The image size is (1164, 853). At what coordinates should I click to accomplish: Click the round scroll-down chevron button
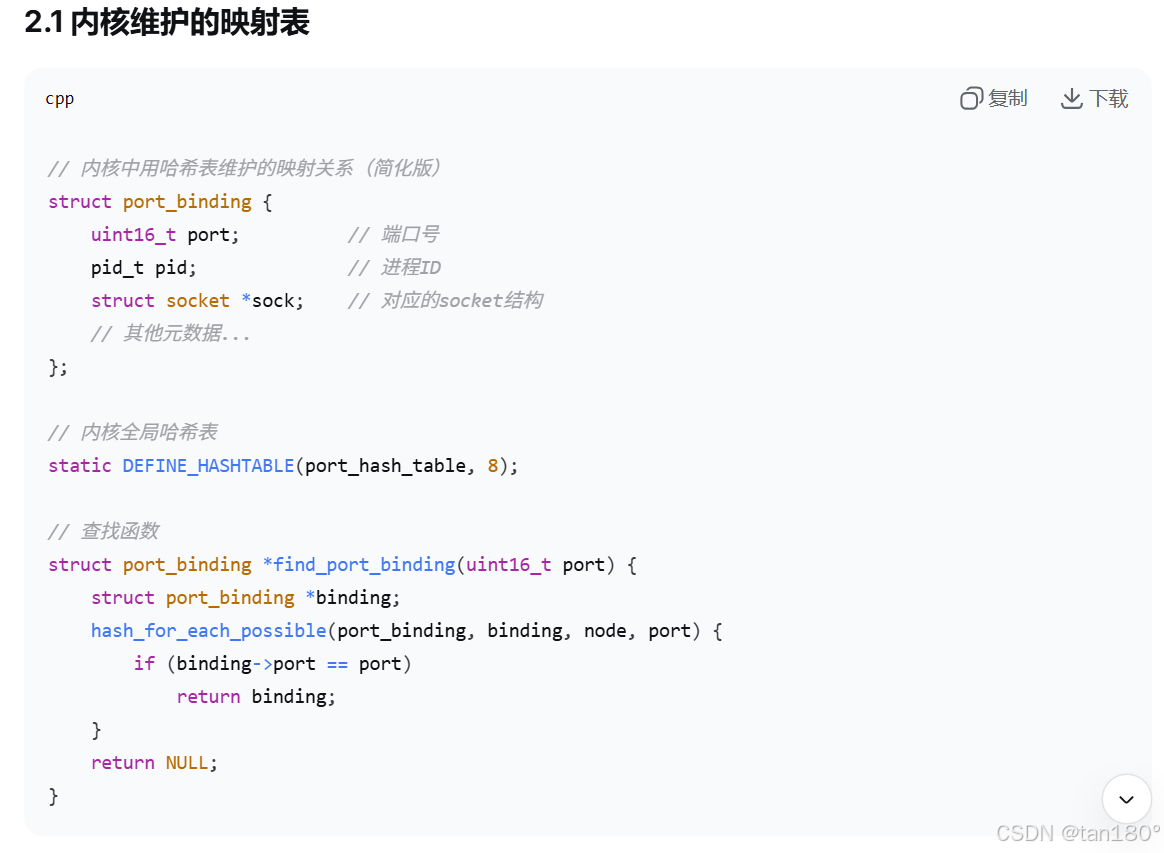click(1126, 799)
